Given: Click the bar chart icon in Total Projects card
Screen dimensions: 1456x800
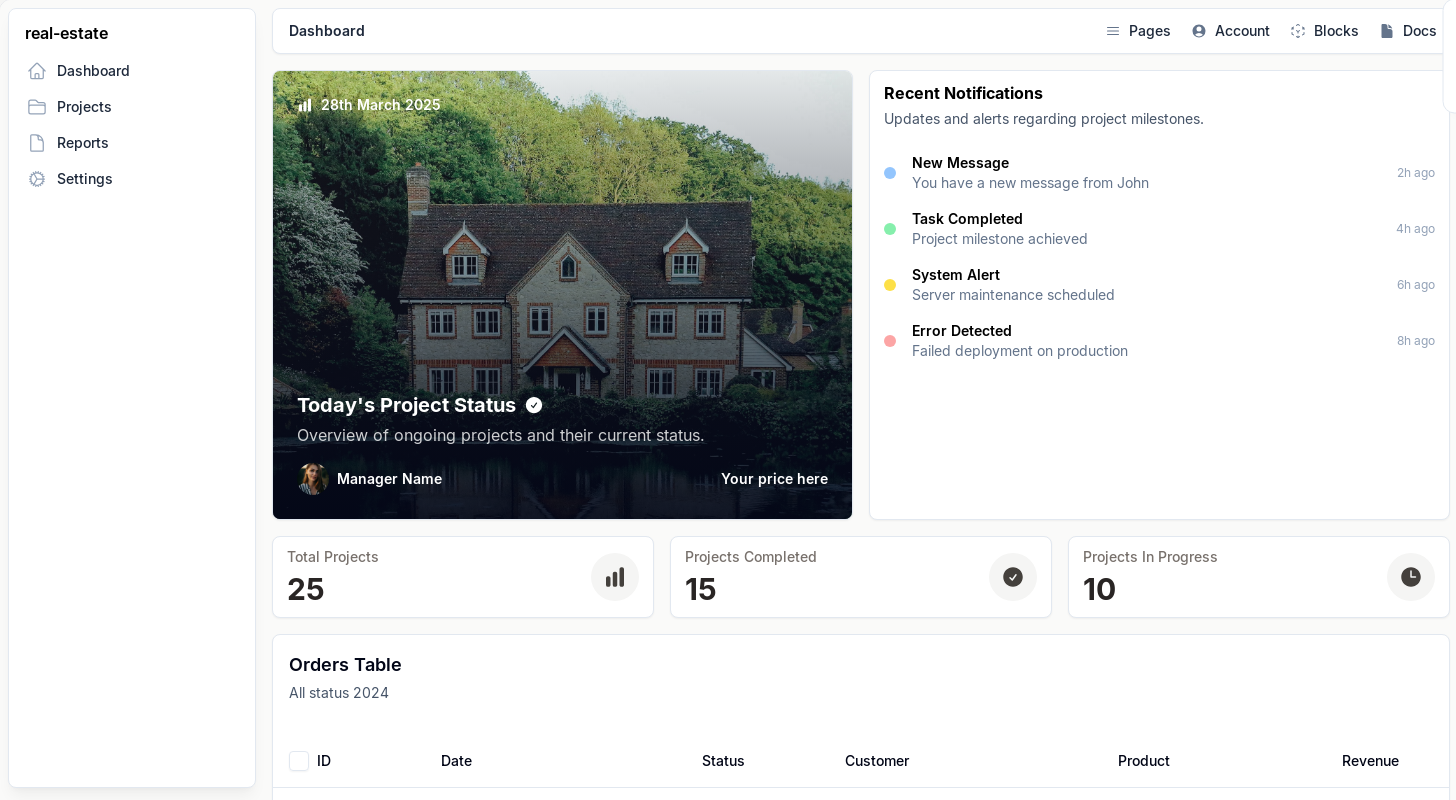Looking at the screenshot, I should pos(615,577).
